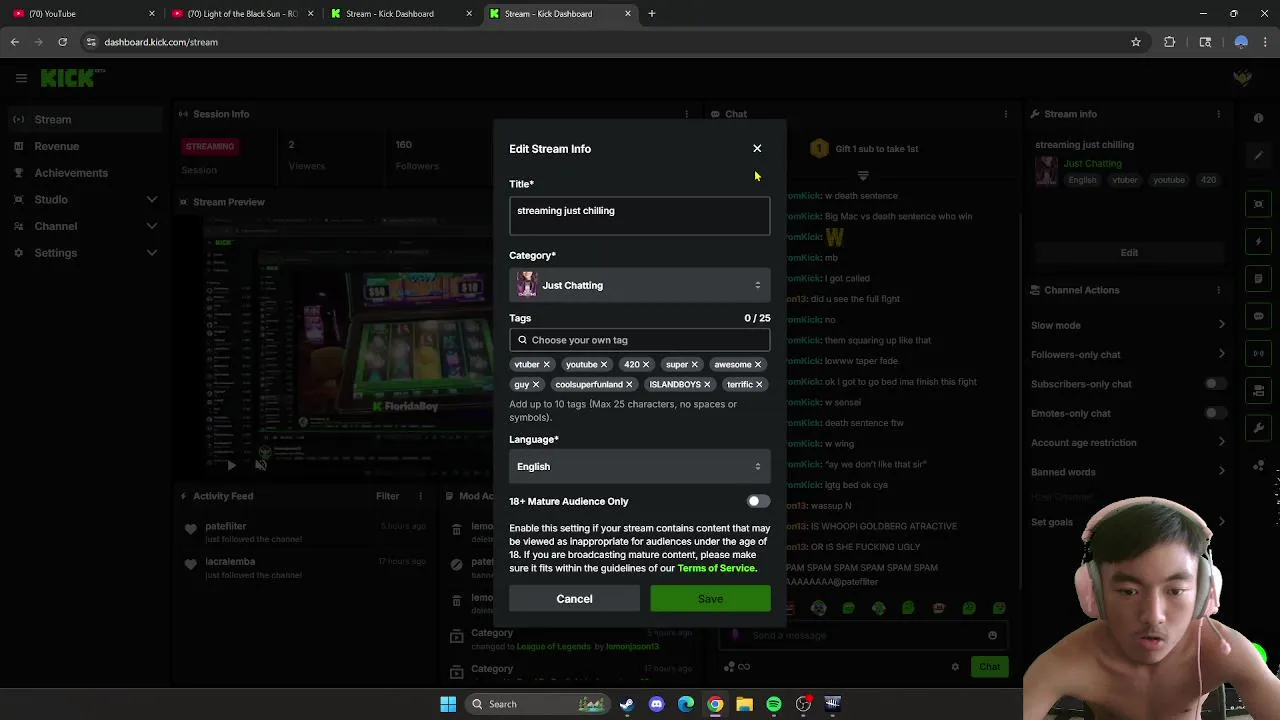Reload the browser page
The width and height of the screenshot is (1280, 720).
[x=62, y=42]
